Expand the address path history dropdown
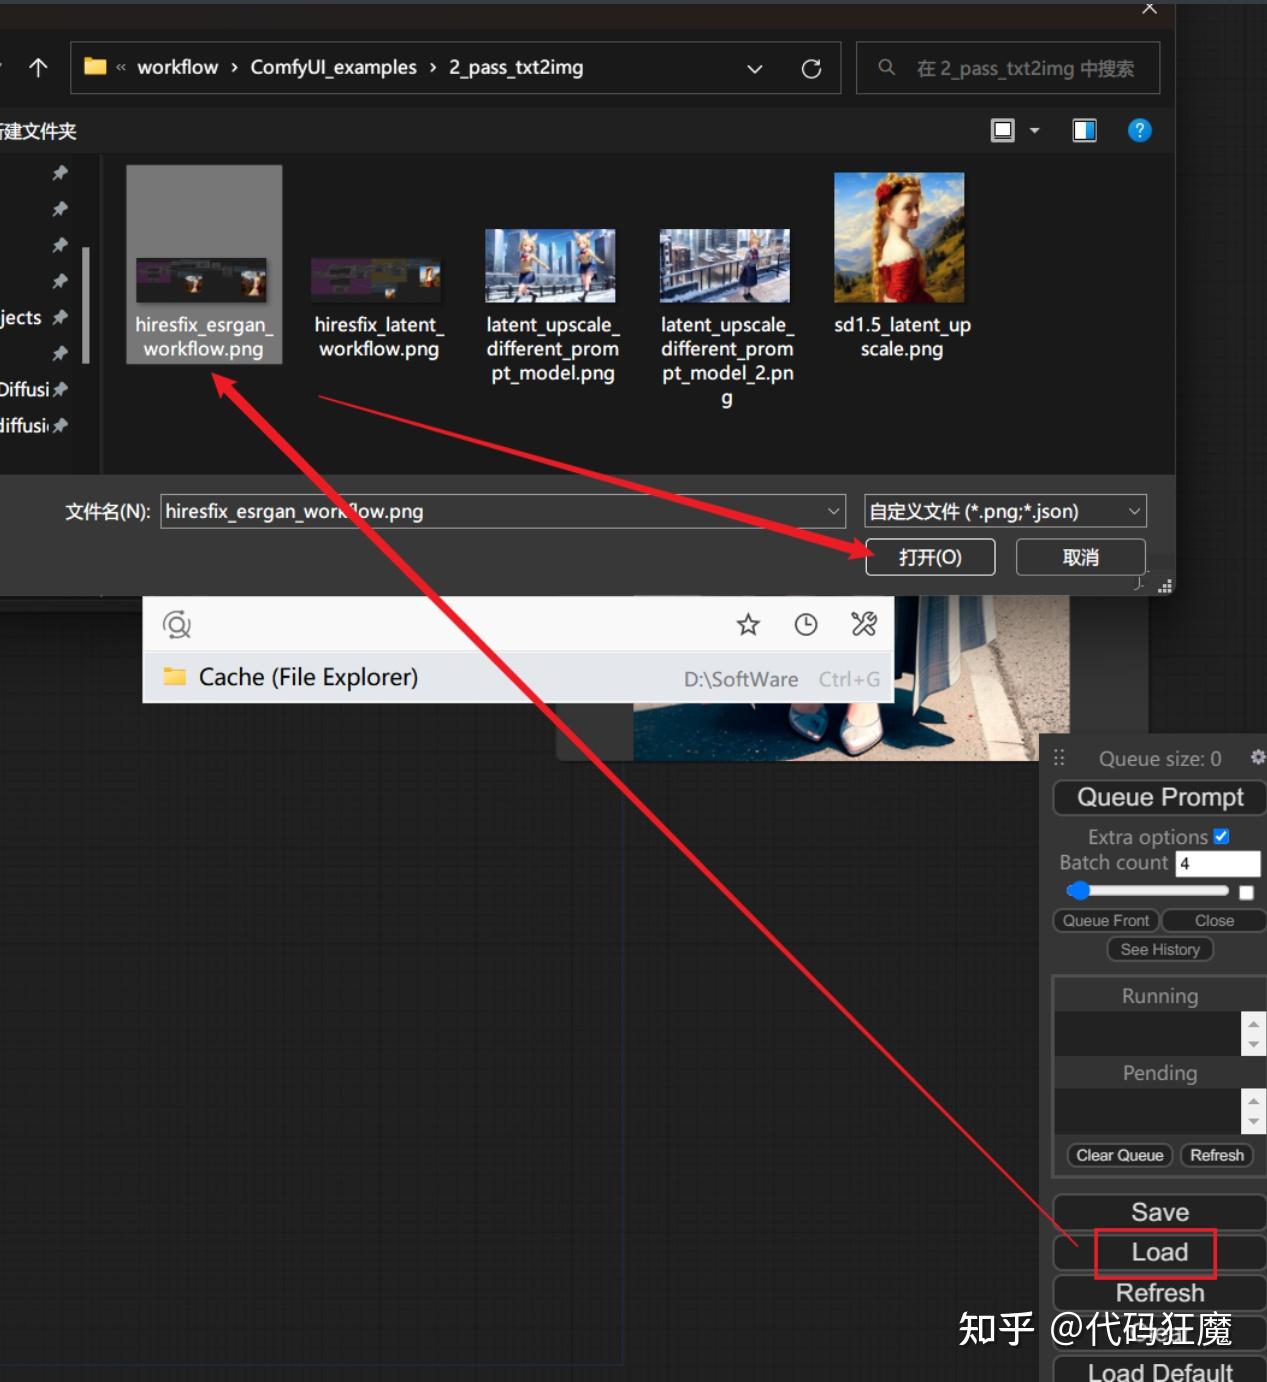1267x1382 pixels. click(x=755, y=68)
